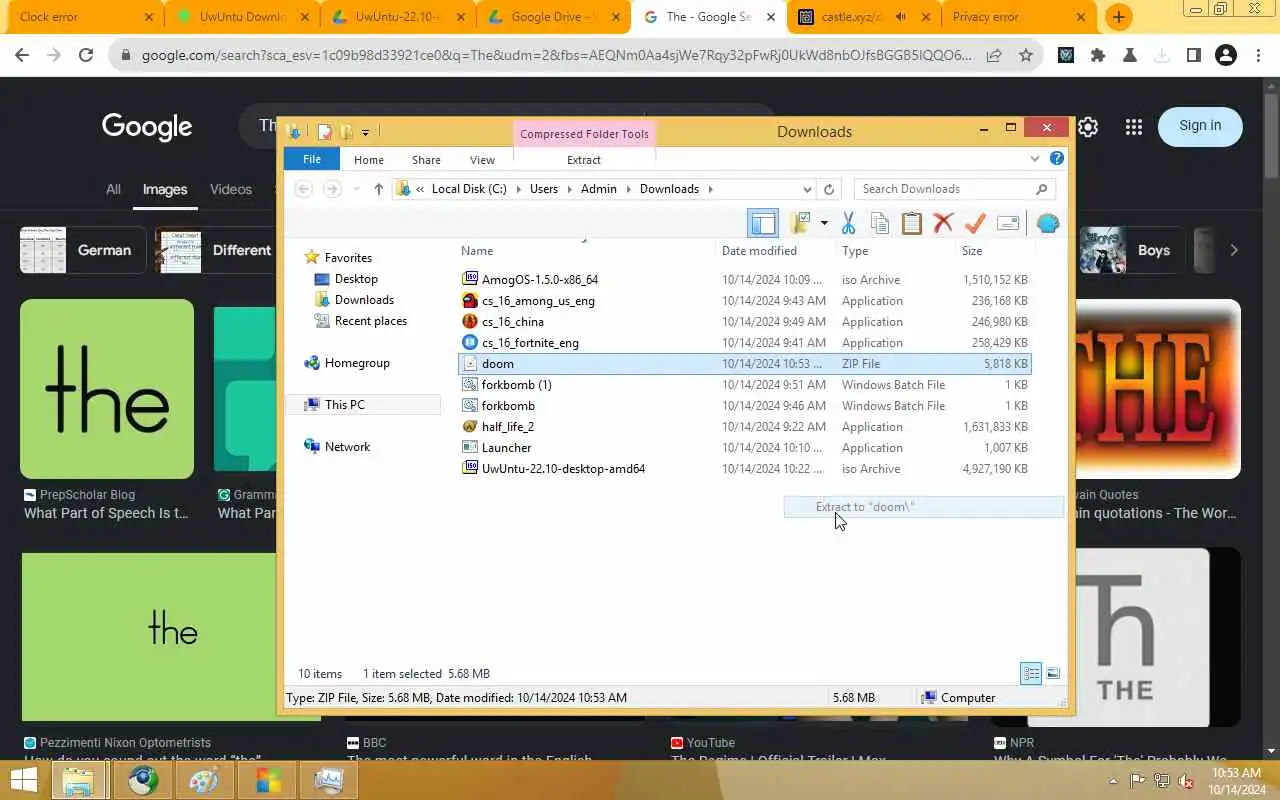The image size is (1280, 800).
Task: Click the New Folder quick access icon in title bar
Action: tap(346, 132)
